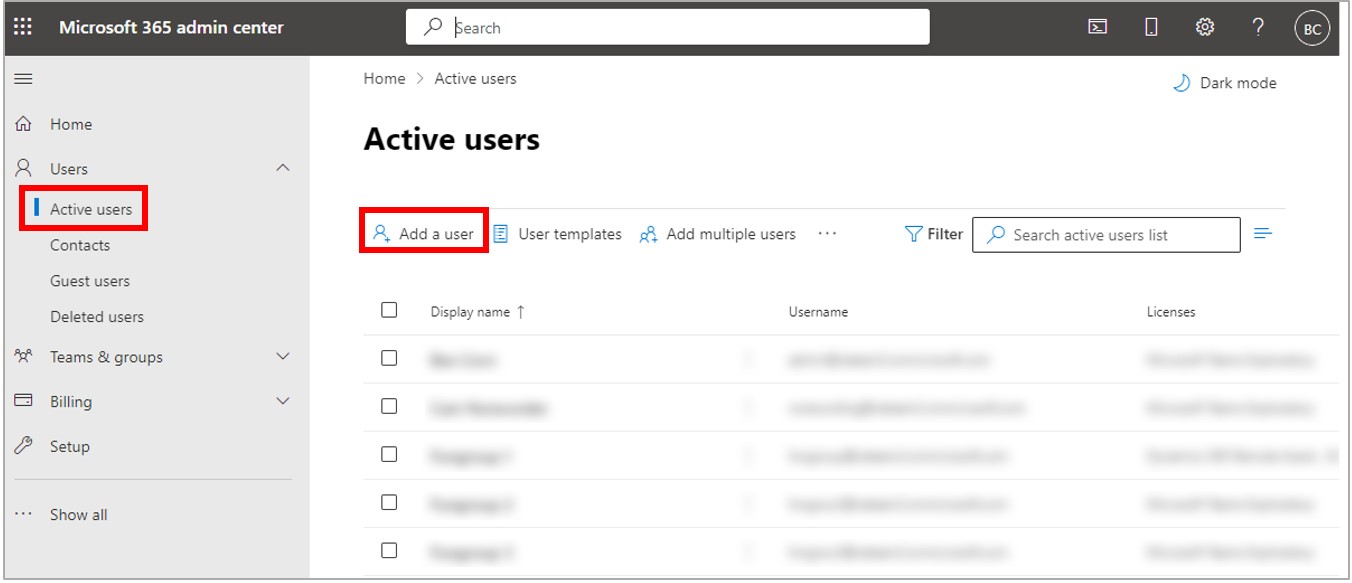Open the list view options icon
This screenshot has width=1352, height=583.
(1263, 234)
